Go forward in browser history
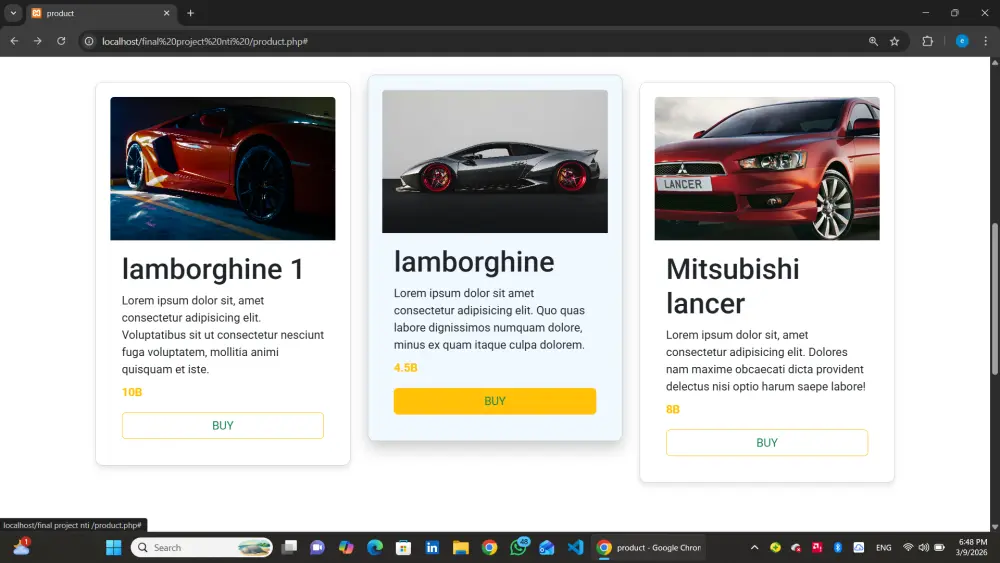Image resolution: width=1000 pixels, height=563 pixels. pos(38,41)
